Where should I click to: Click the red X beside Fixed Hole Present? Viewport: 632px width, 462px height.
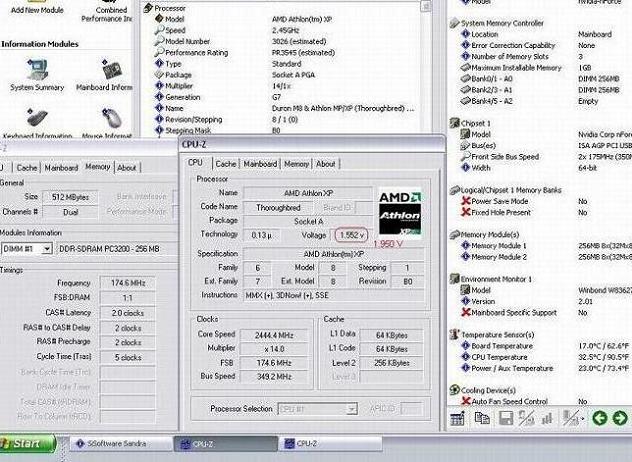[x=466, y=212]
